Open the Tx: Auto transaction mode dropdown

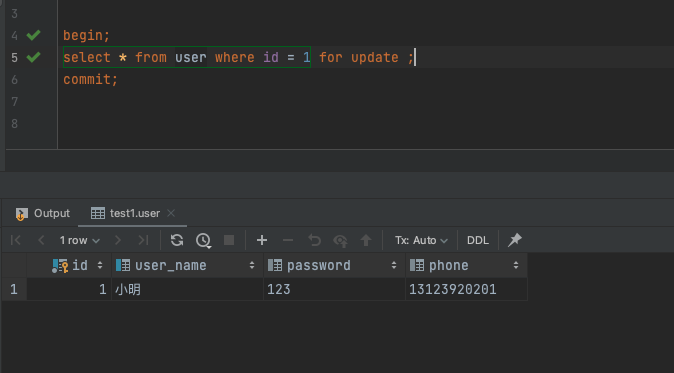[x=421, y=240]
